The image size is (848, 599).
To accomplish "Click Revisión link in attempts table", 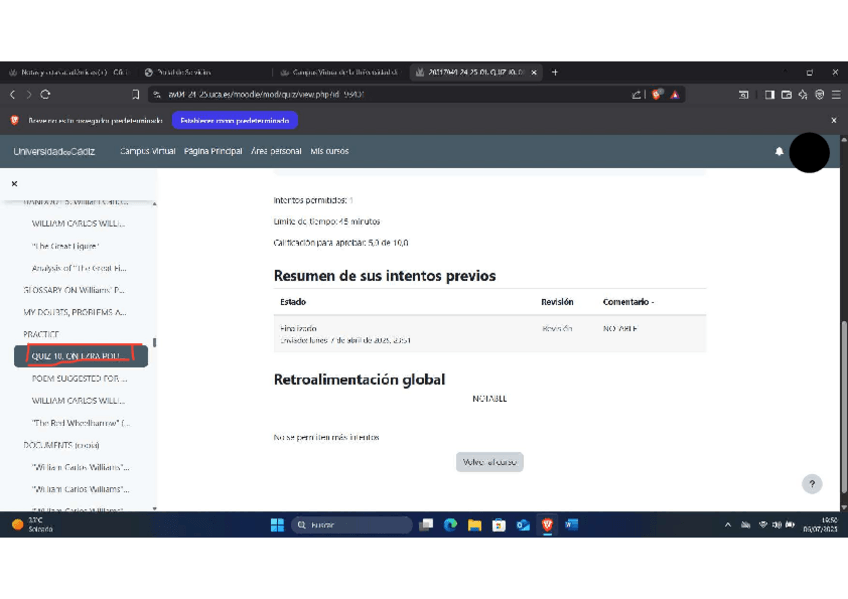I will [557, 329].
